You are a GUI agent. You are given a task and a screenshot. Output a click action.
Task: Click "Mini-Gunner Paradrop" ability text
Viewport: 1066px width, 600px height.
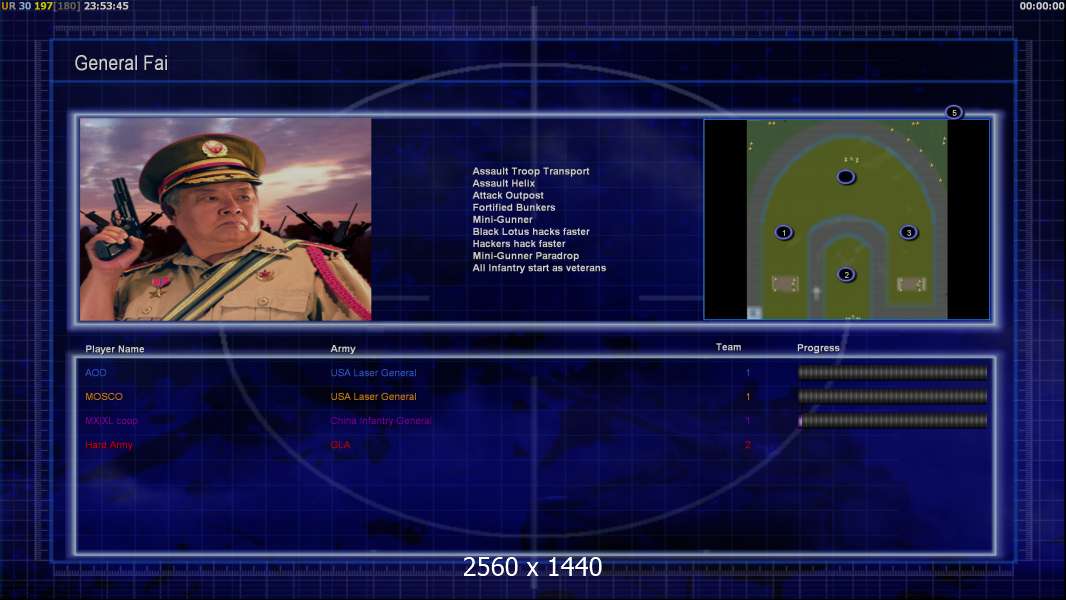526,255
